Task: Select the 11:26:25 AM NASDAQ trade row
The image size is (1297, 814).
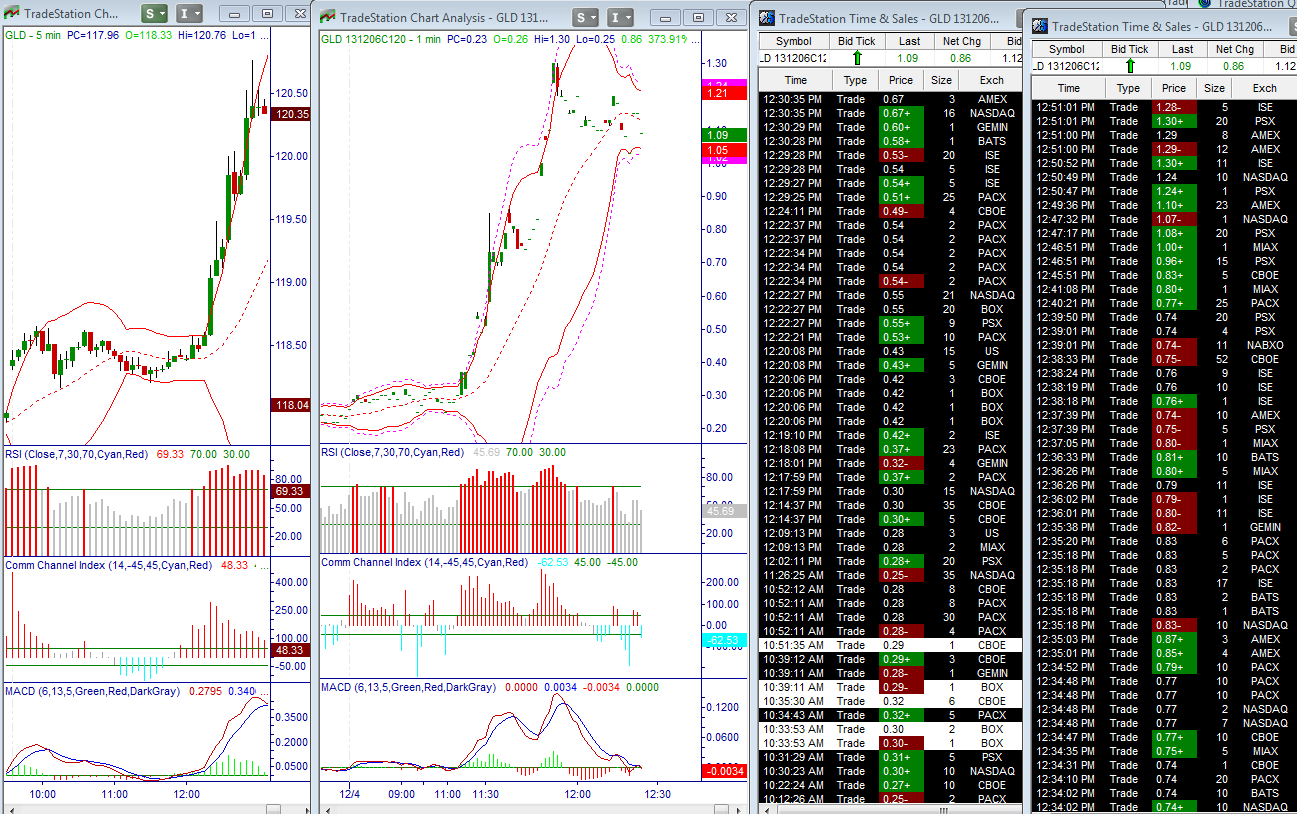Action: [x=890, y=575]
